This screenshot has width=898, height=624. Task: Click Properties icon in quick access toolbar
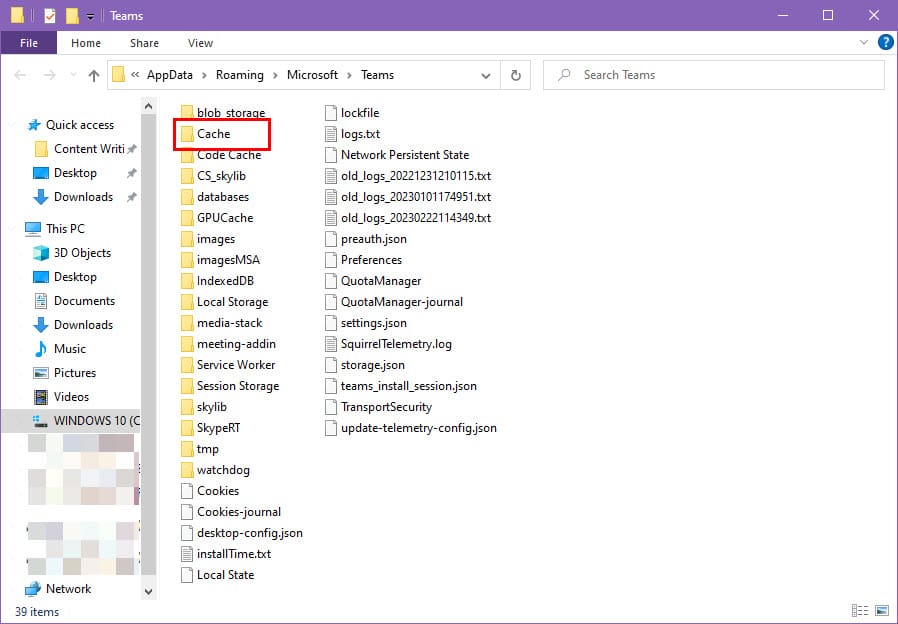pos(50,16)
